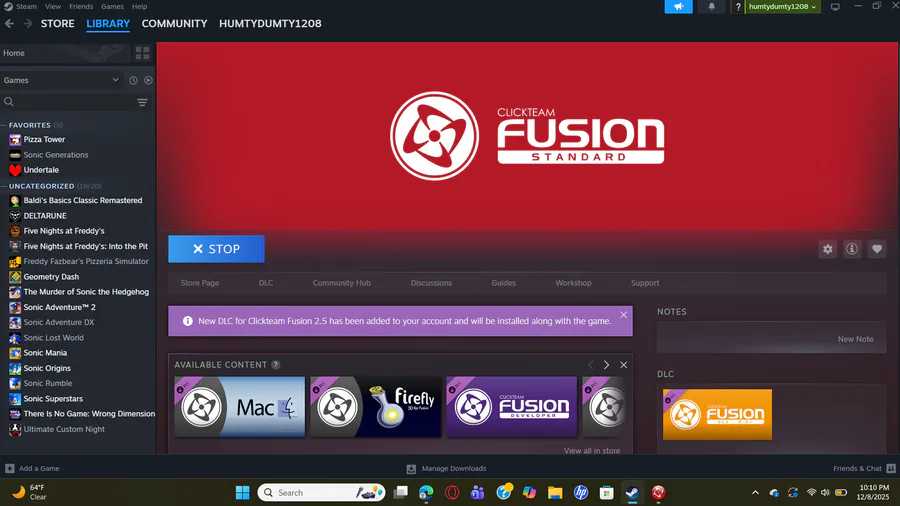Add Clickteam Fusion to favorites heart

(876, 249)
